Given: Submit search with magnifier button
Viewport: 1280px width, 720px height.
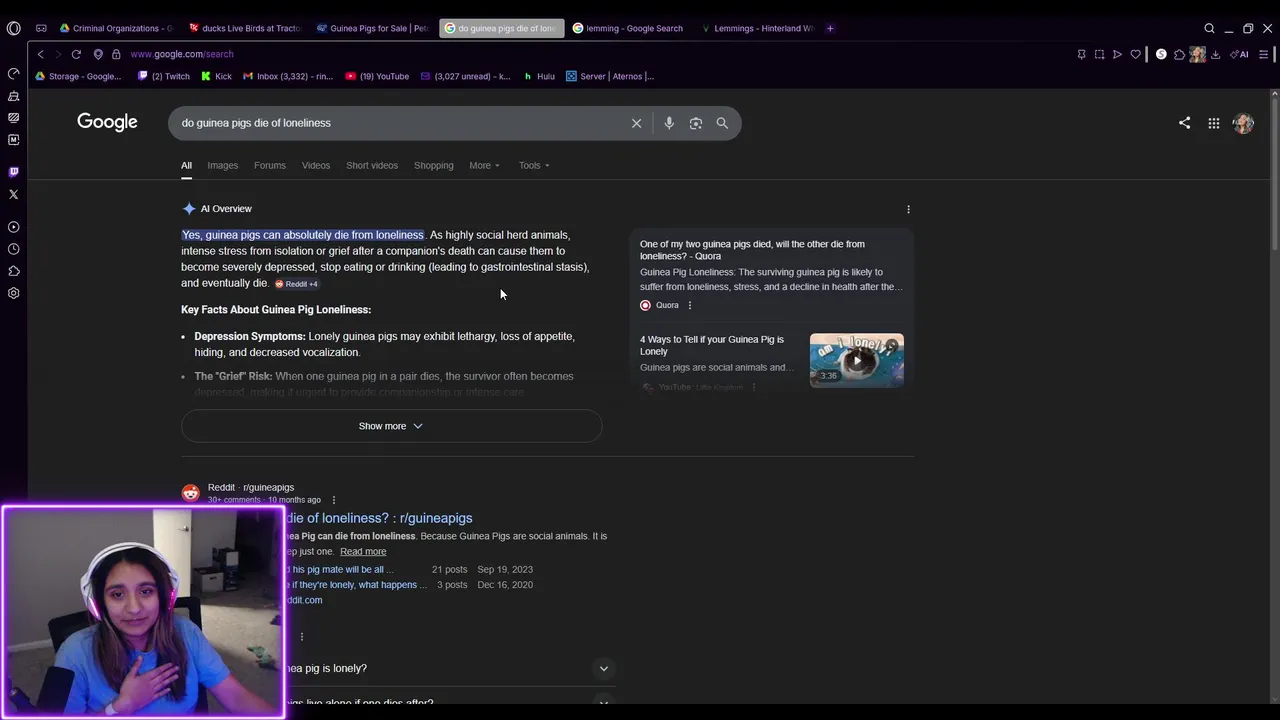Looking at the screenshot, I should (x=722, y=123).
